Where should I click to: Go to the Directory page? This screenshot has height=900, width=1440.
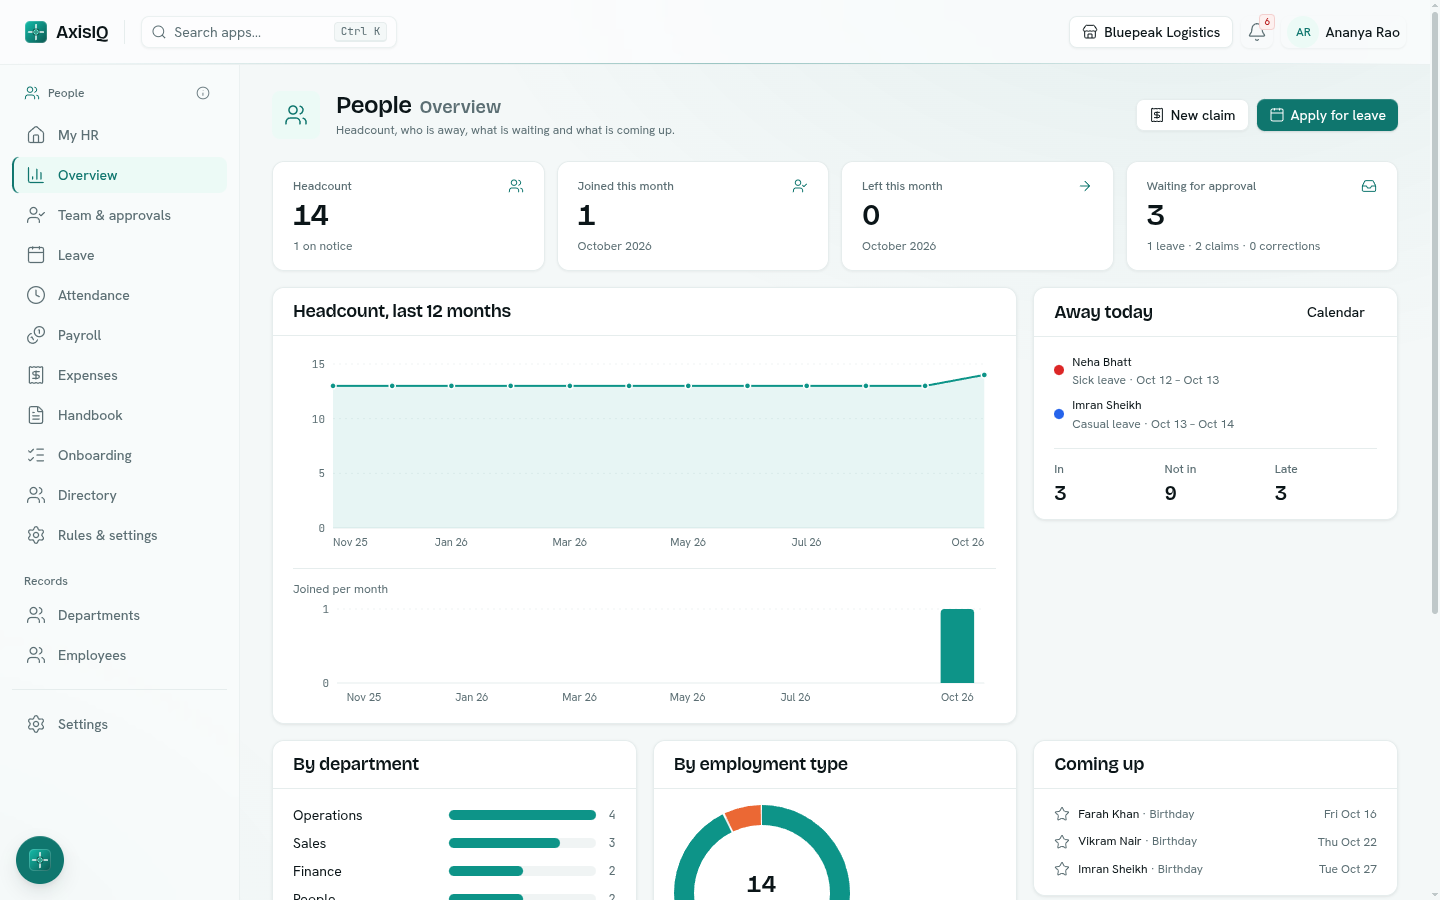pos(120,495)
